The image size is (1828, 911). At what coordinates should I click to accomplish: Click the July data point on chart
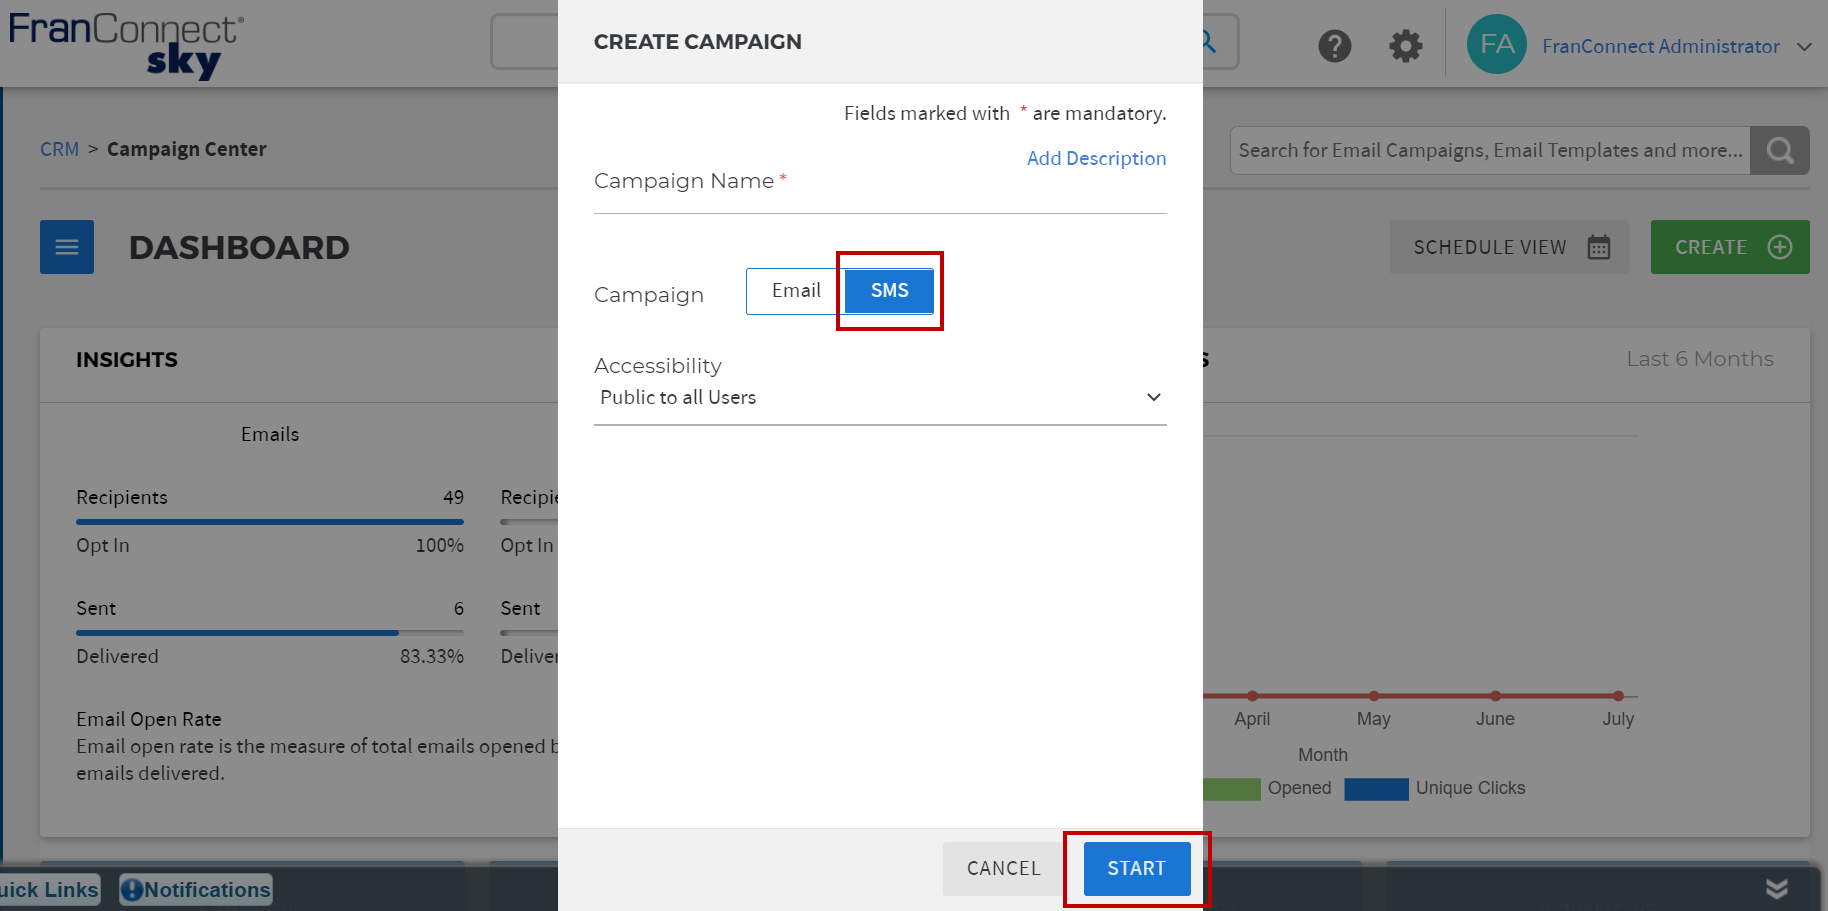coord(1618,696)
